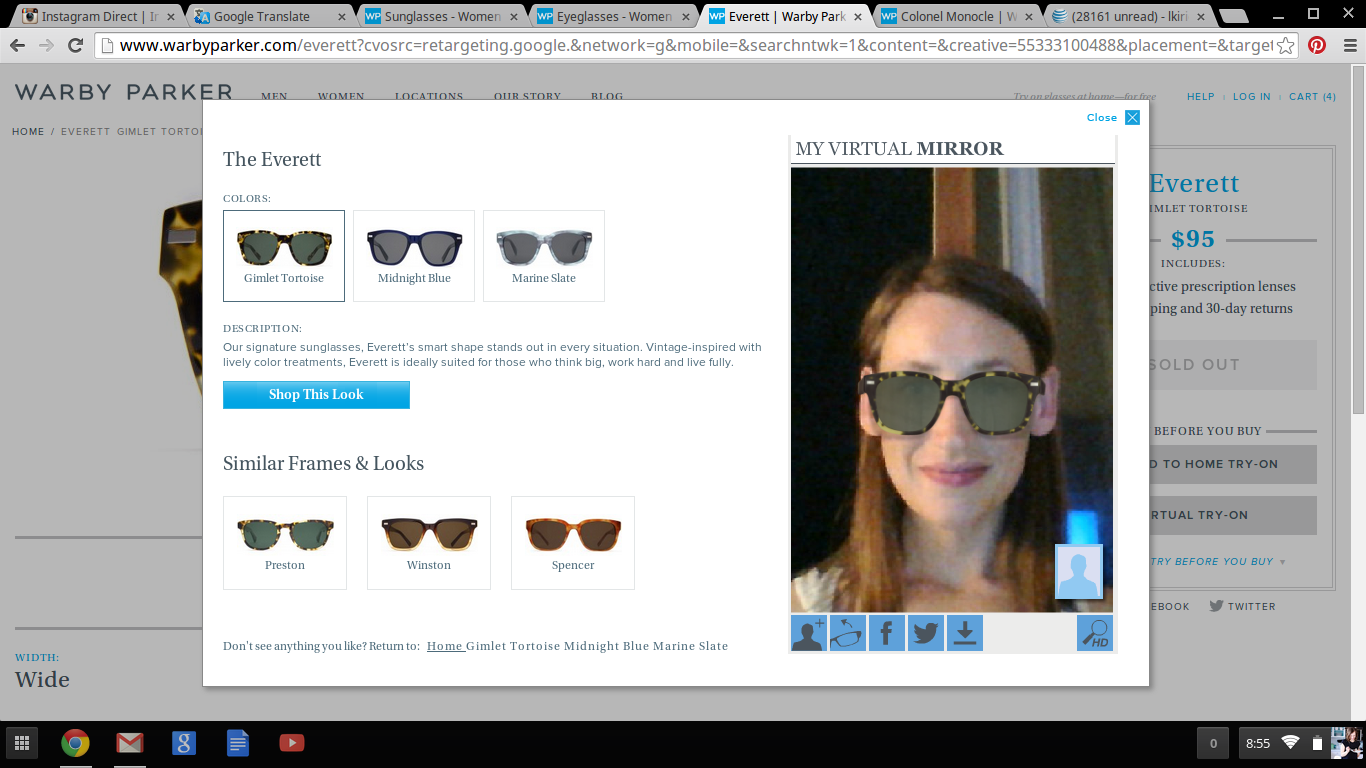
Task: View the Spencer similar frame
Action: click(x=573, y=543)
